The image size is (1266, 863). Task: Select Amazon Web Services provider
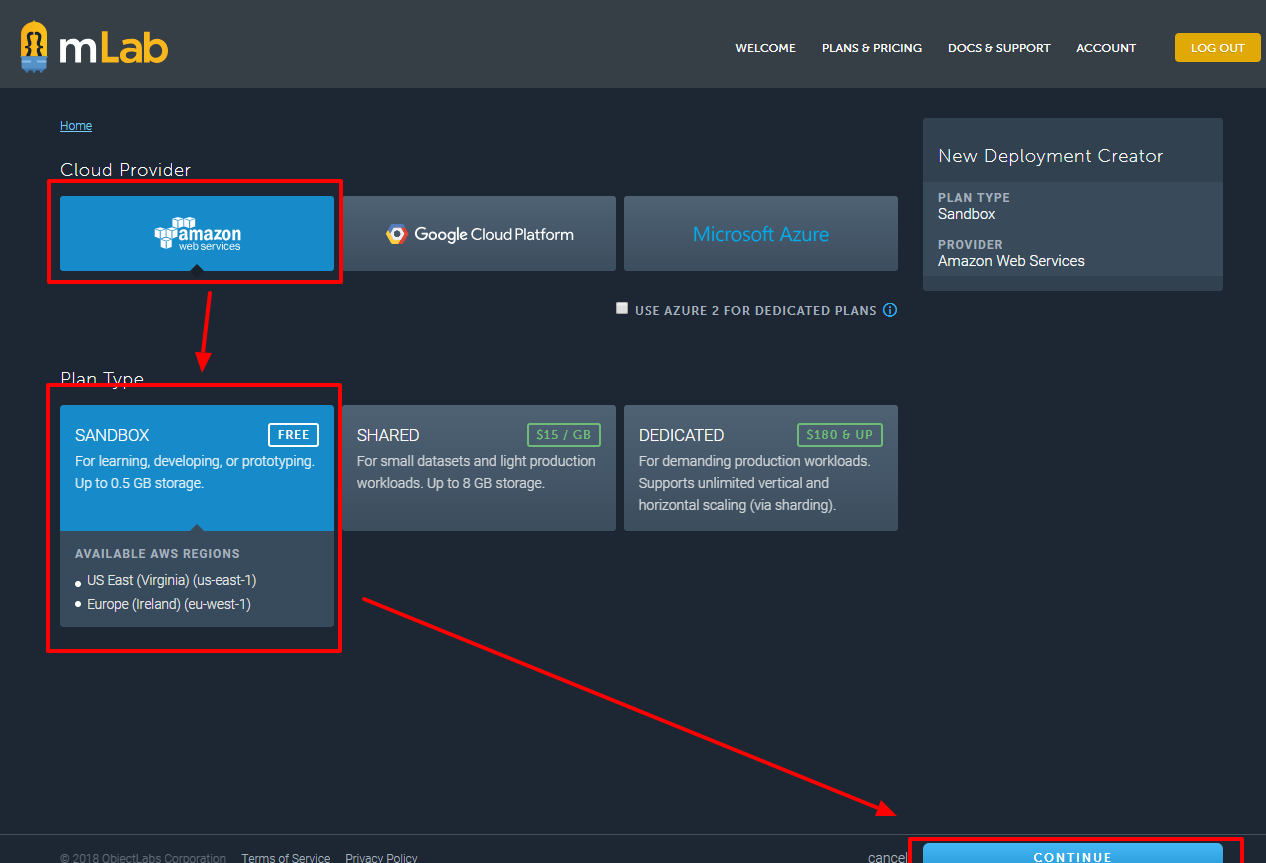[x=197, y=233]
